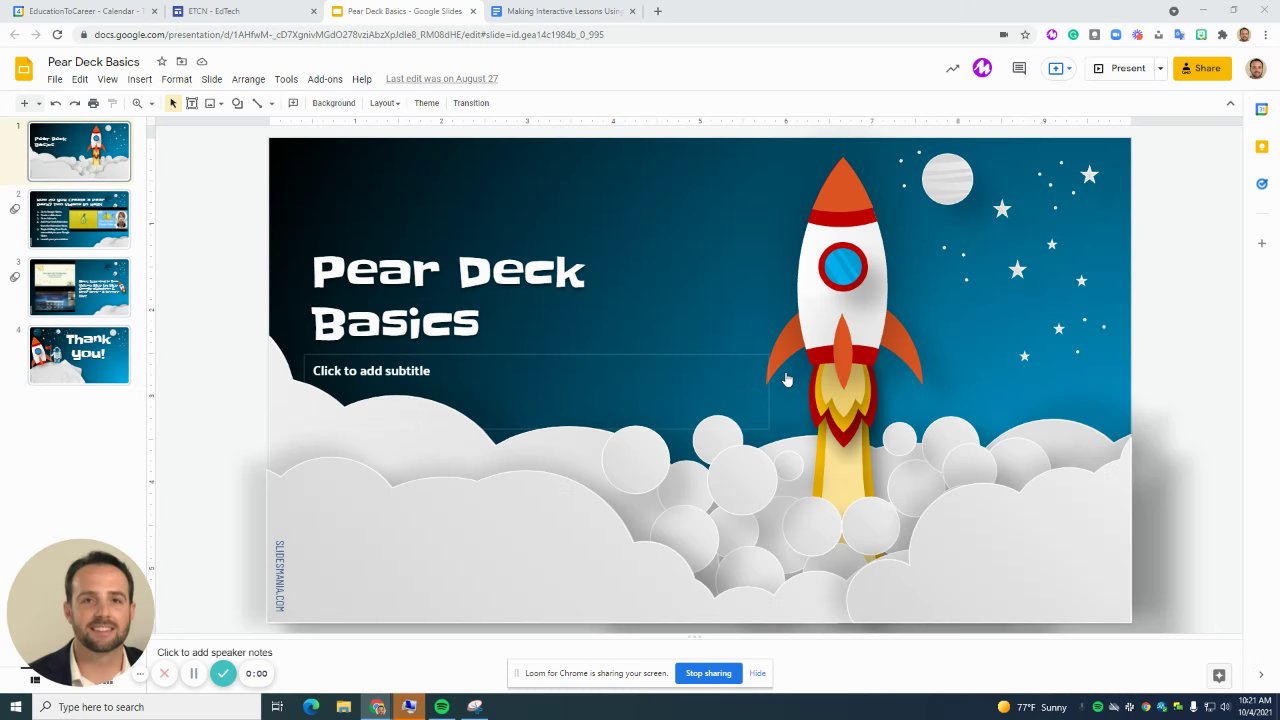Hide the Loom screen sharing notification
This screenshot has width=1280, height=720.
point(758,673)
